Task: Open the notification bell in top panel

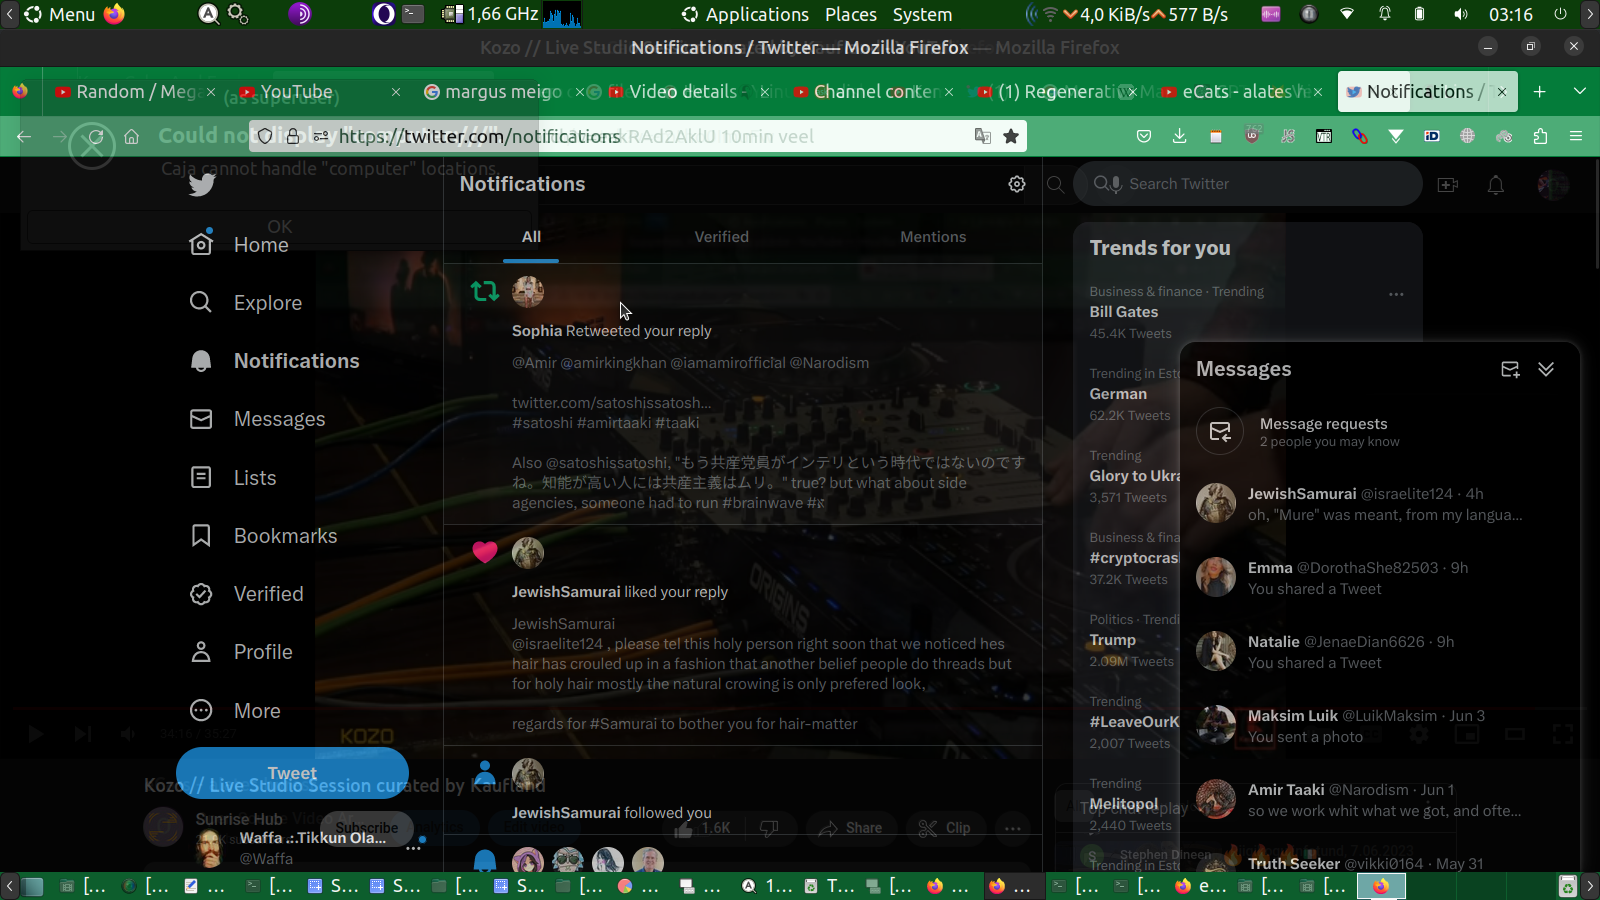Action: coord(1385,14)
